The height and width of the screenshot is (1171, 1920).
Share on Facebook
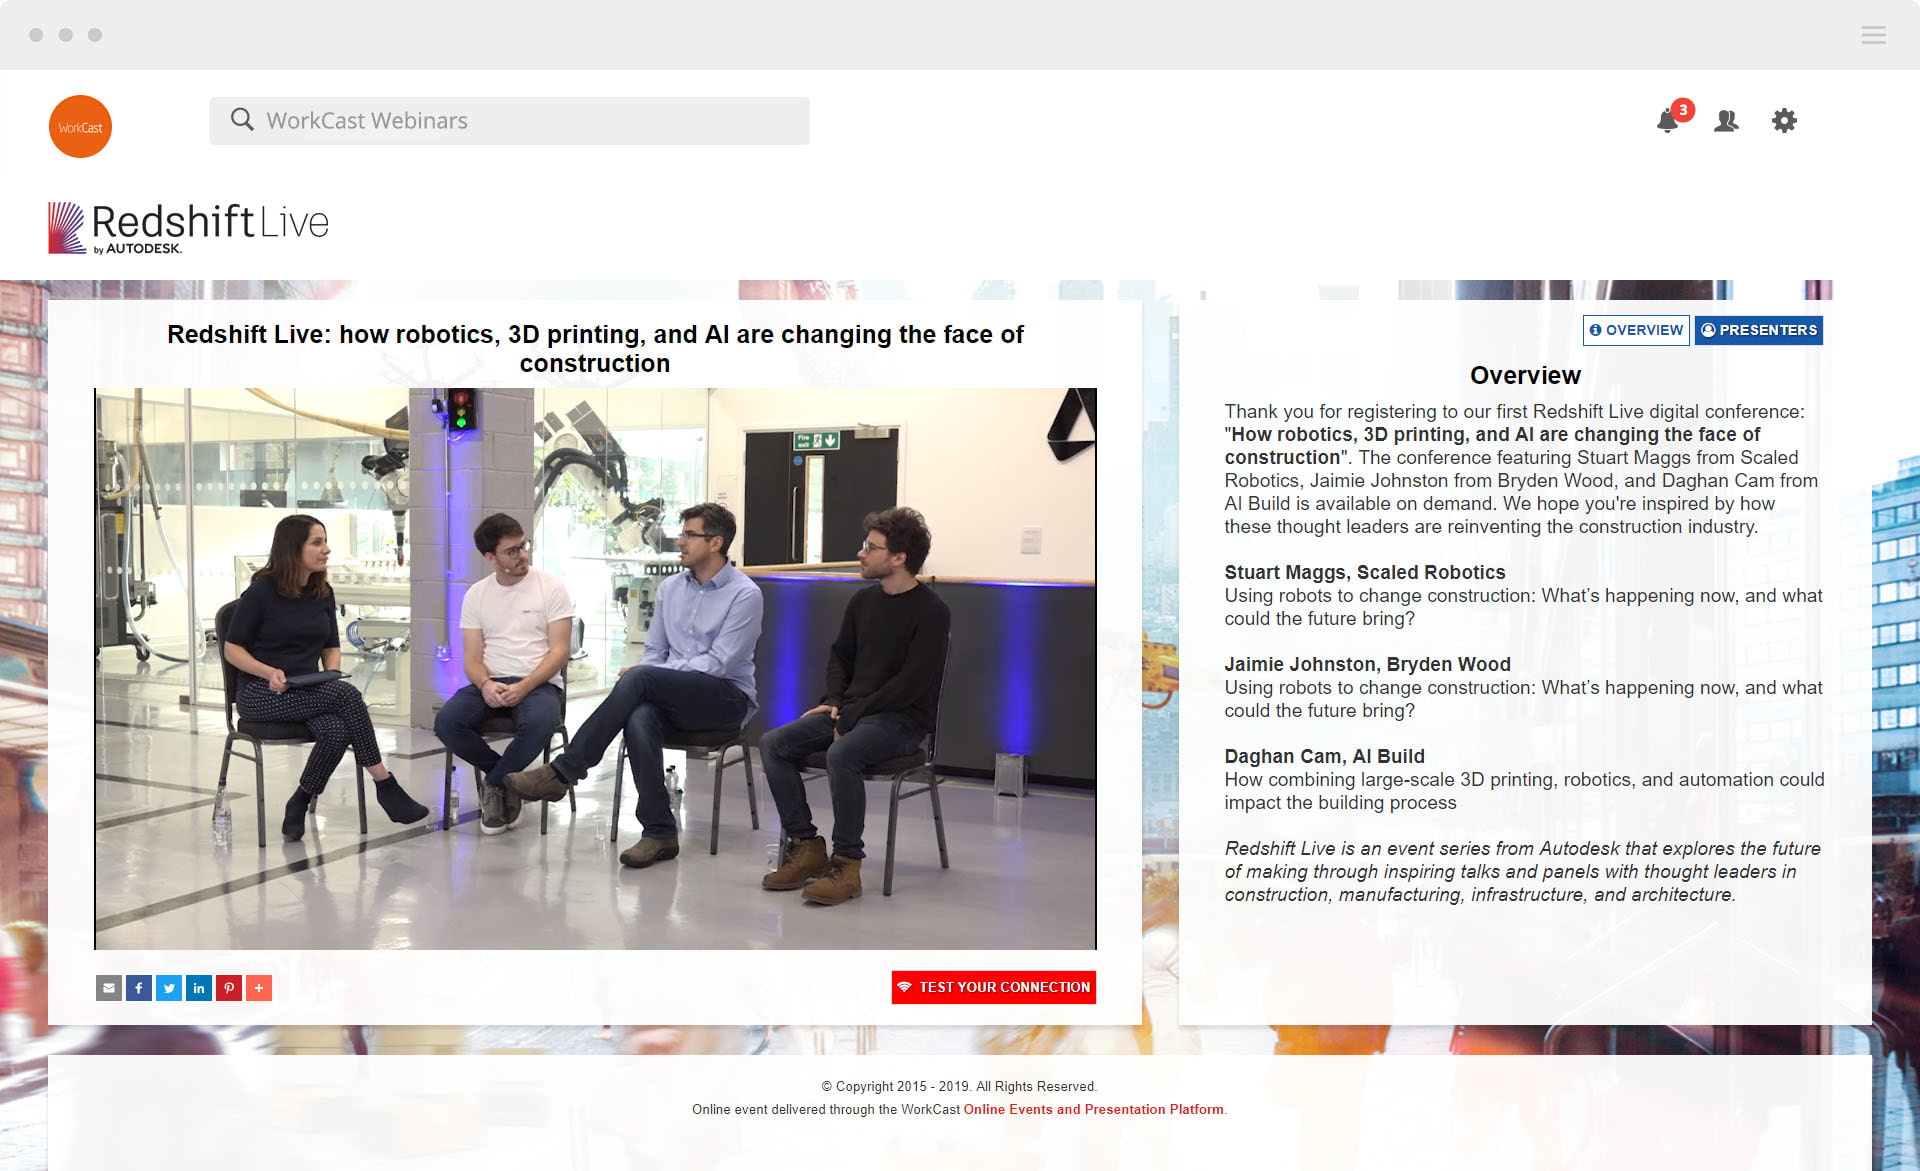(x=139, y=988)
